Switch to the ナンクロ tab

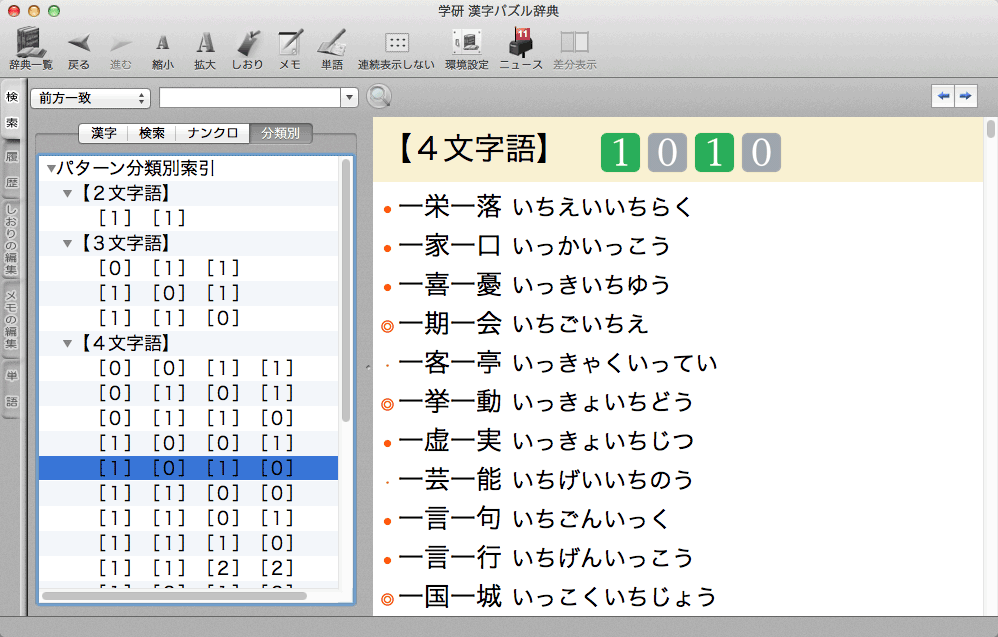pos(213,133)
